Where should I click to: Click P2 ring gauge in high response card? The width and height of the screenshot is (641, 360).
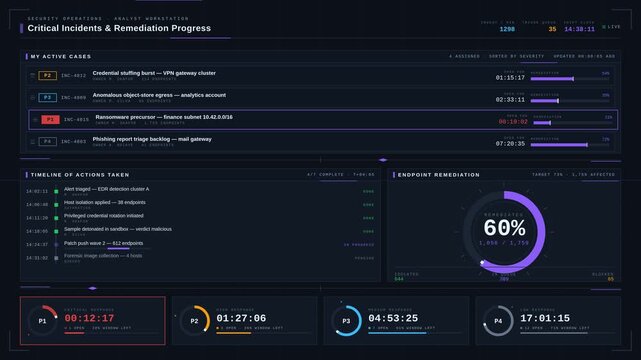pyautogui.click(x=194, y=321)
